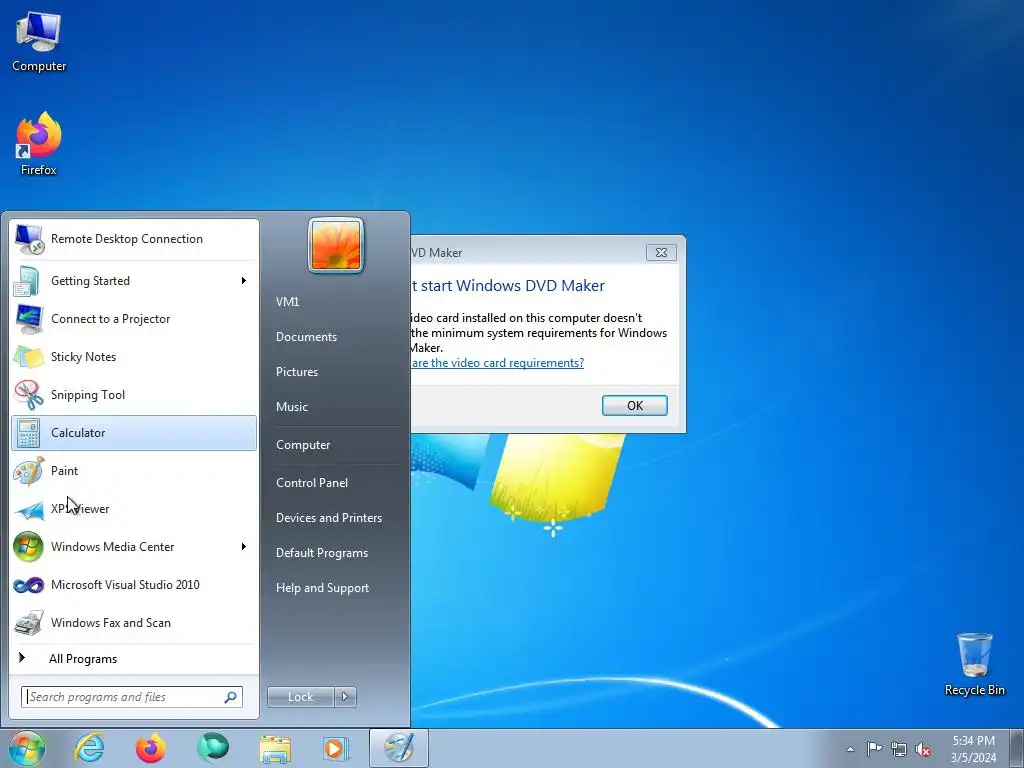Image resolution: width=1024 pixels, height=768 pixels.
Task: Click the search magnifier icon
Action: point(231,697)
